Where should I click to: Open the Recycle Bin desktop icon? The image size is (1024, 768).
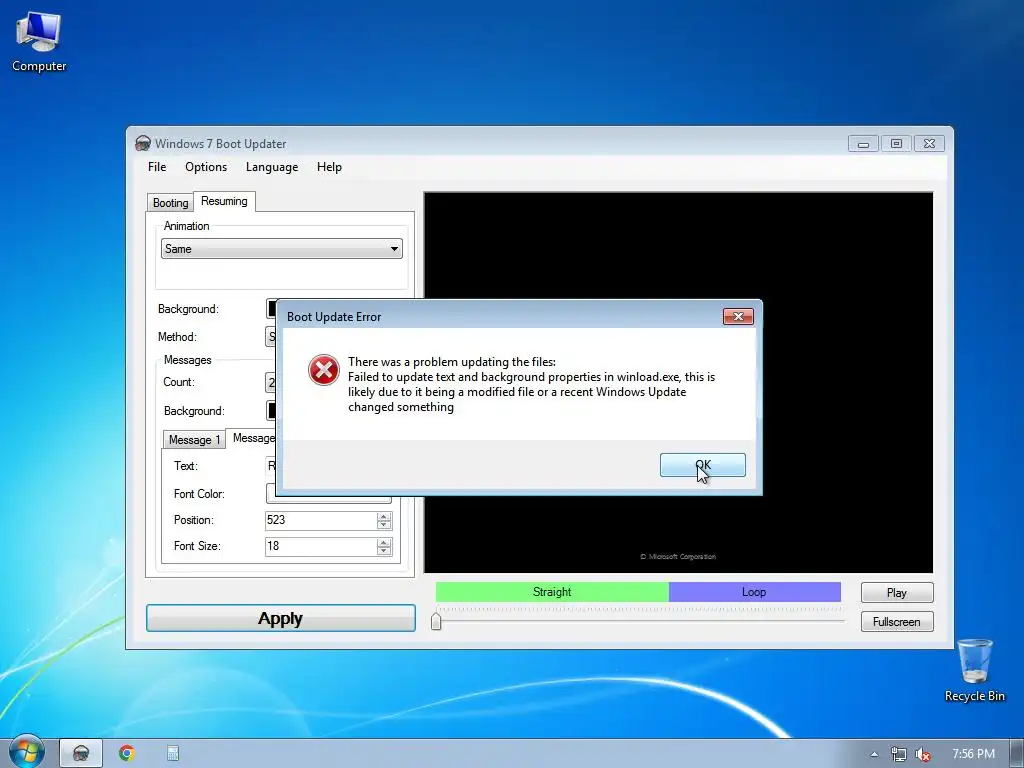[974, 669]
